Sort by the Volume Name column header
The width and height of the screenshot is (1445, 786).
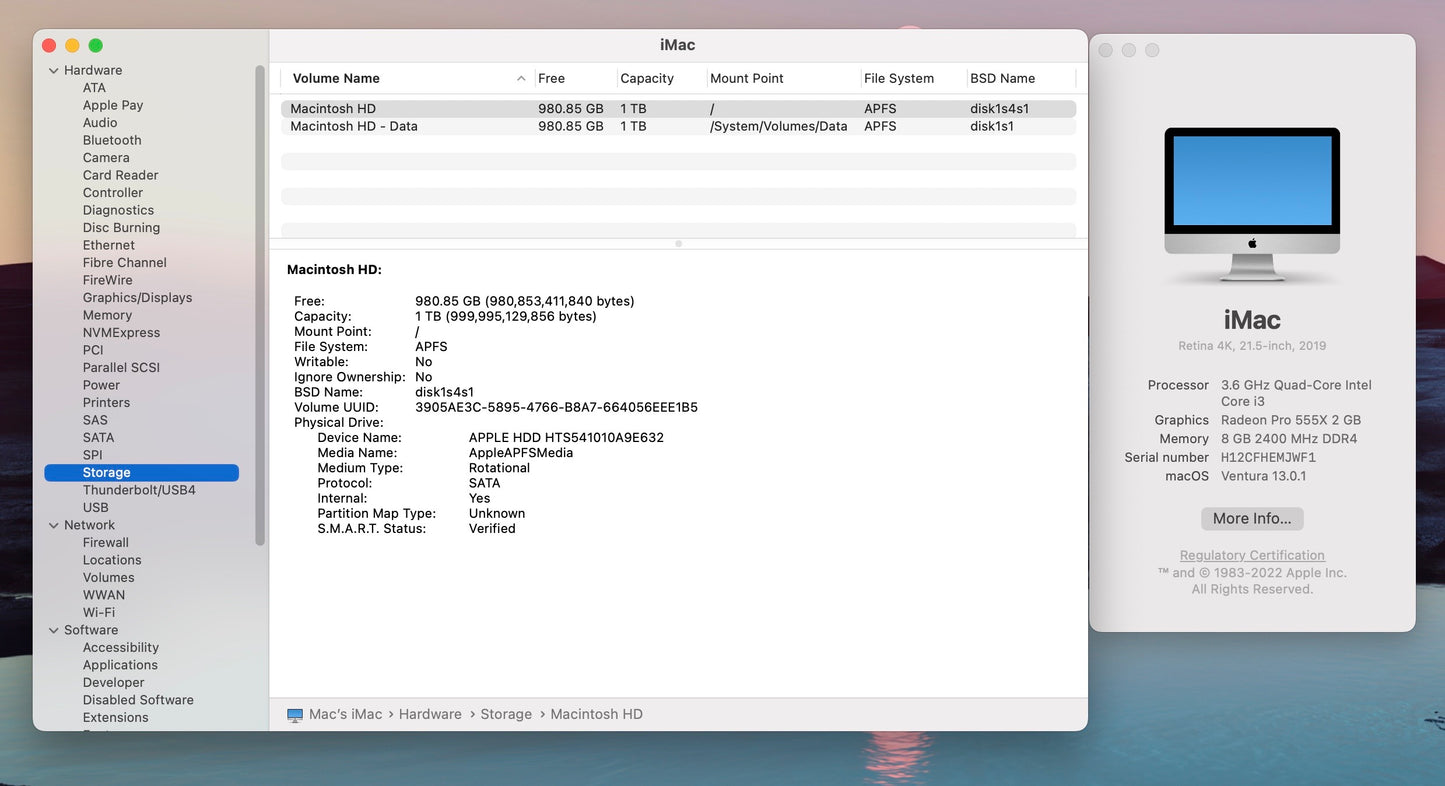pos(335,78)
